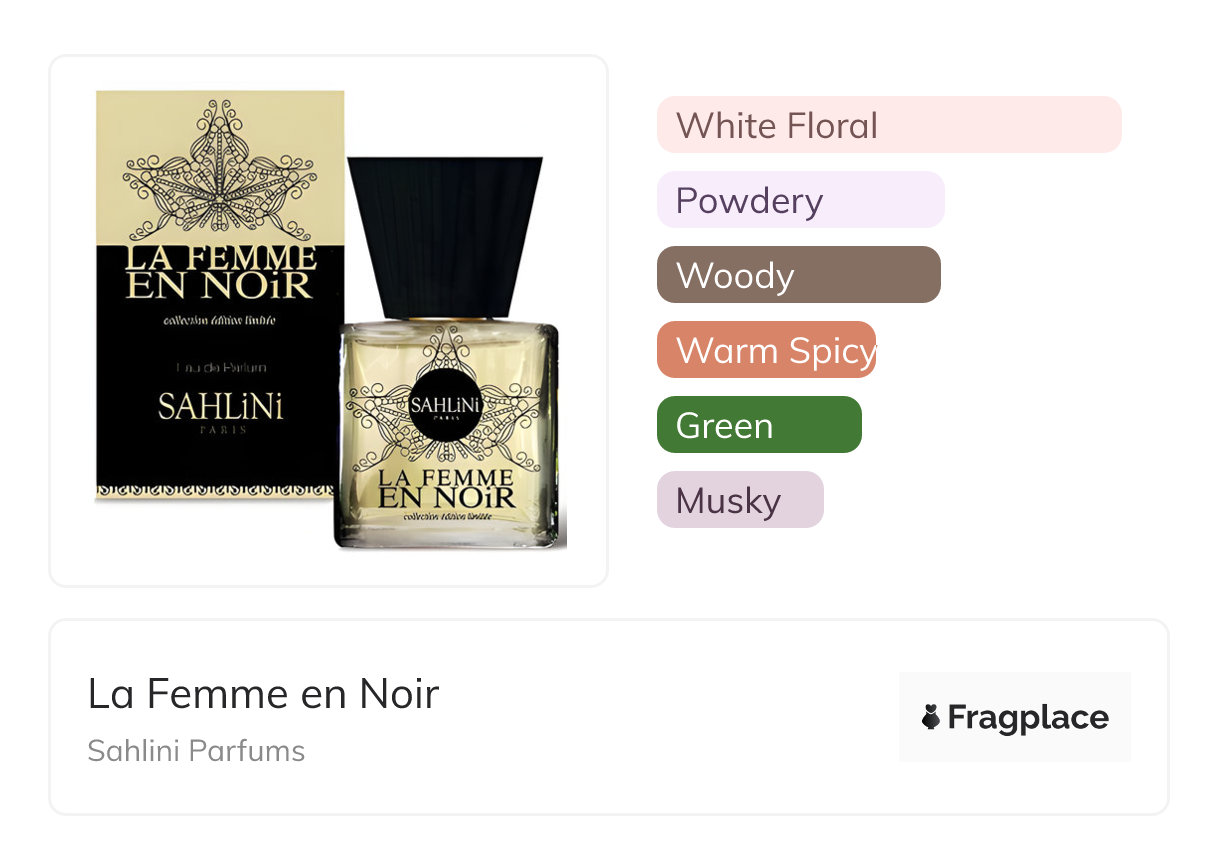The image size is (1218, 864).
Task: Open the La Femme en Noir title link
Action: click(x=263, y=693)
